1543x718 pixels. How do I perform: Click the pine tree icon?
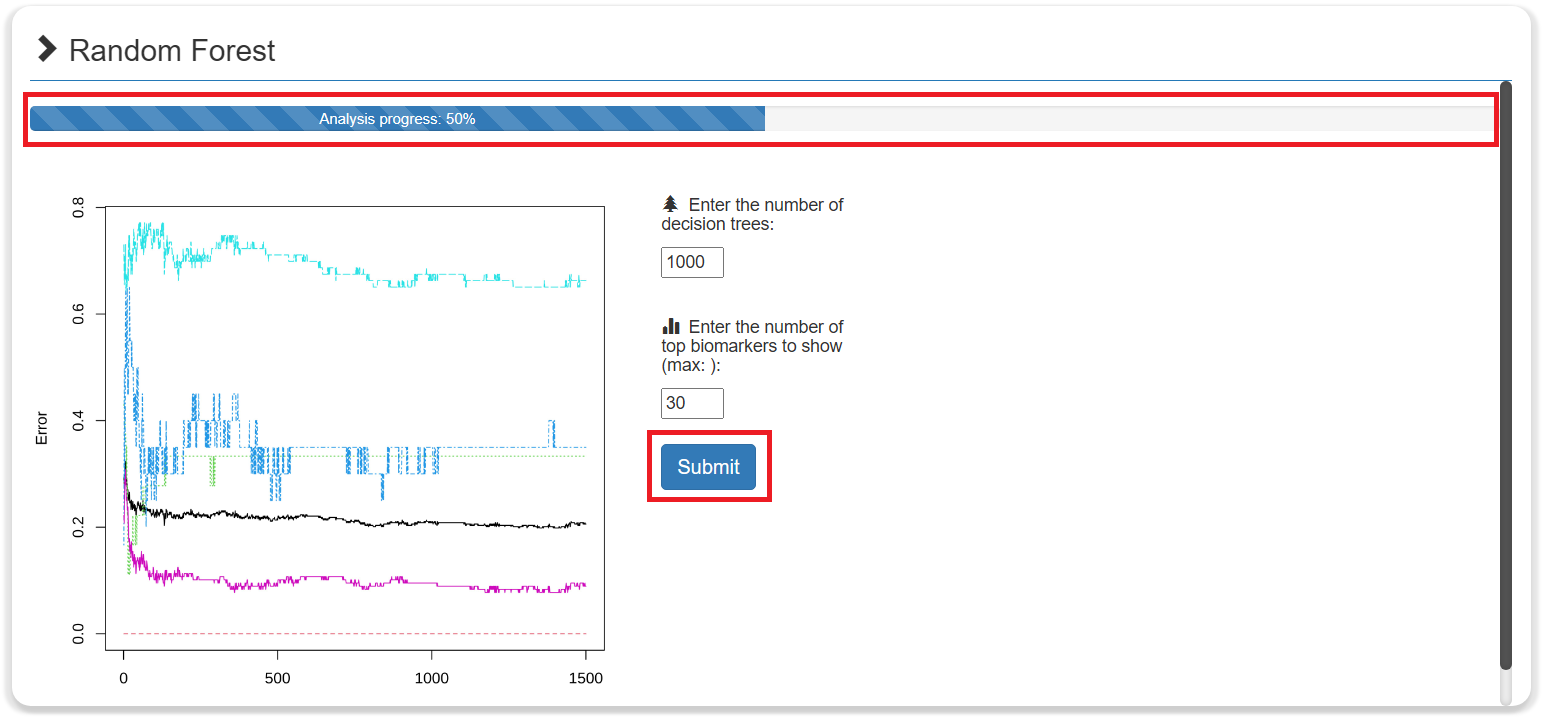coord(671,204)
